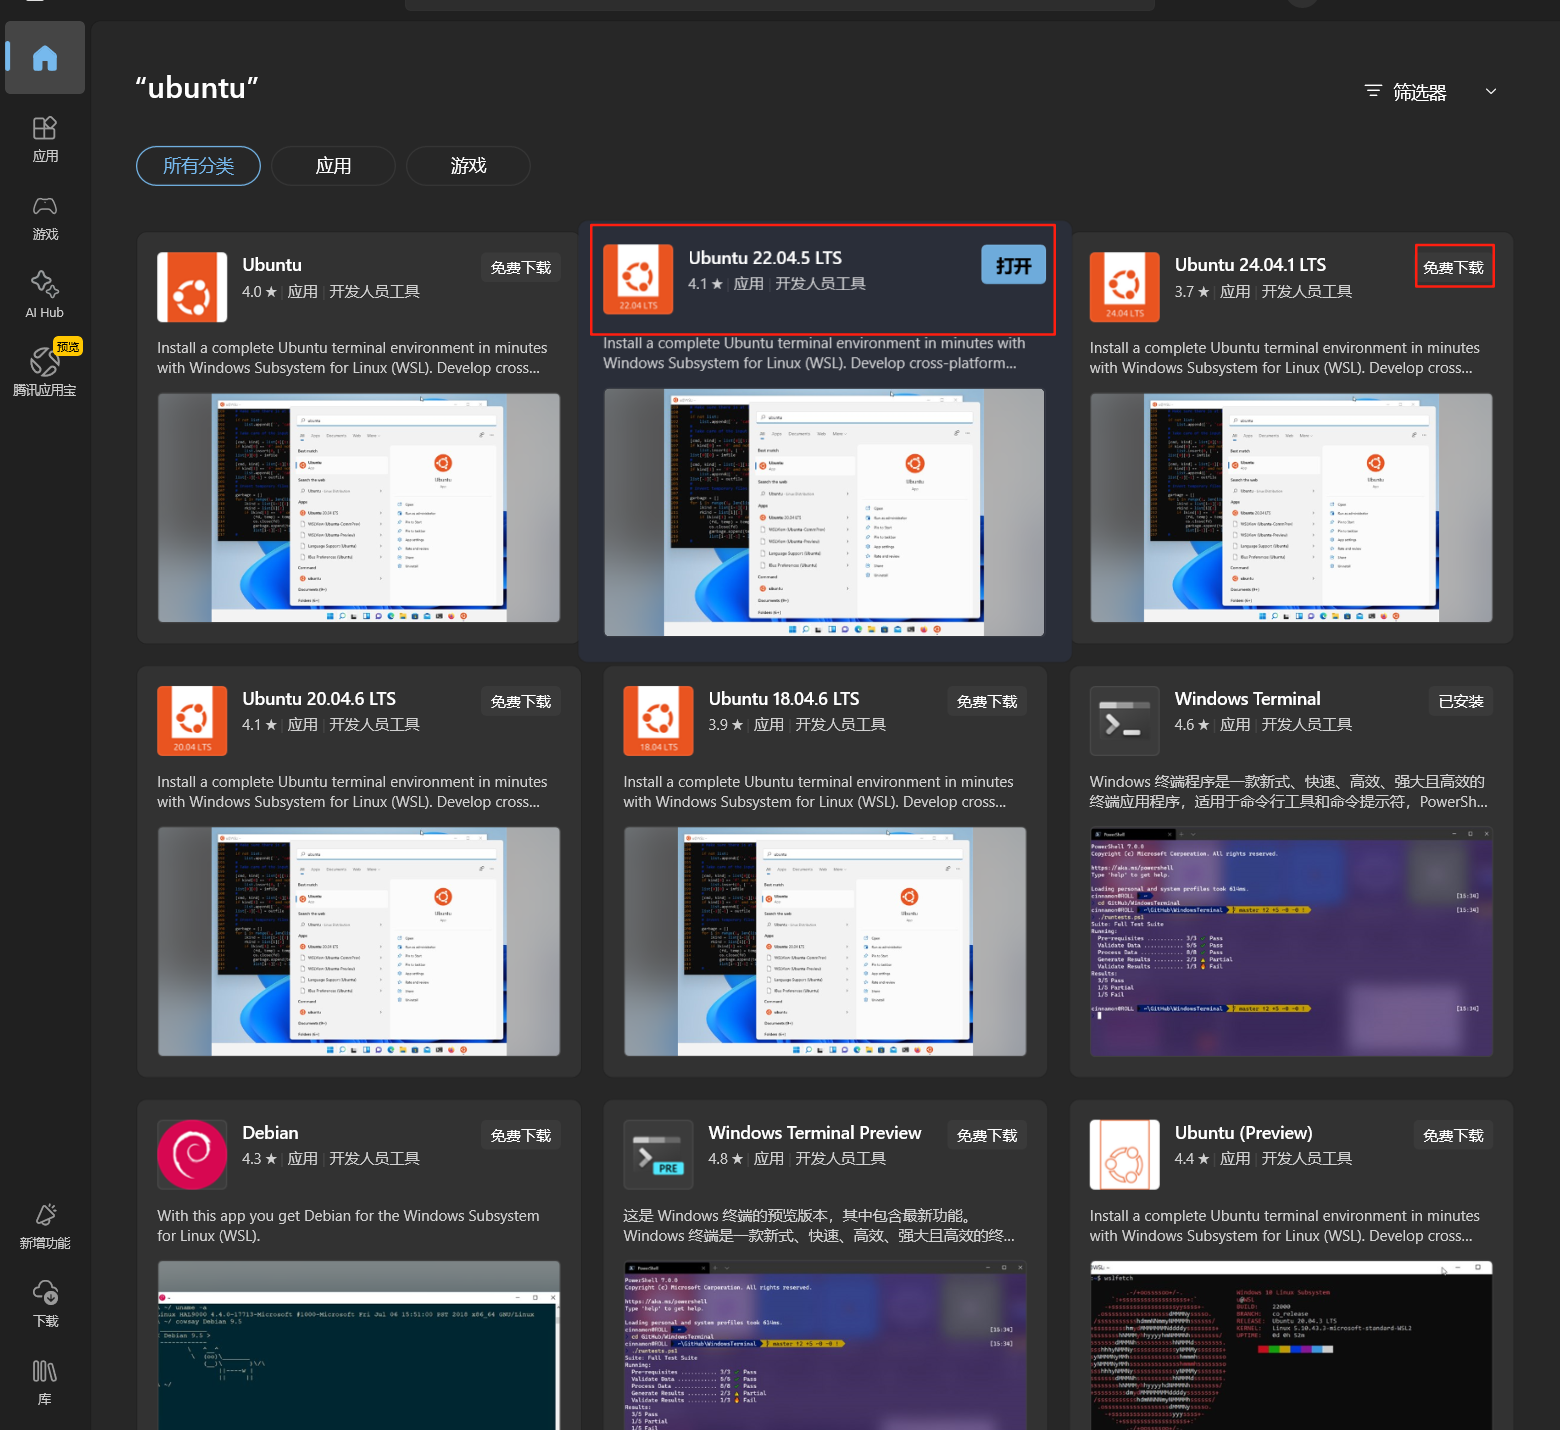
Task: Click the "Ubuntu (Preview)" title
Action: point(1243,1133)
